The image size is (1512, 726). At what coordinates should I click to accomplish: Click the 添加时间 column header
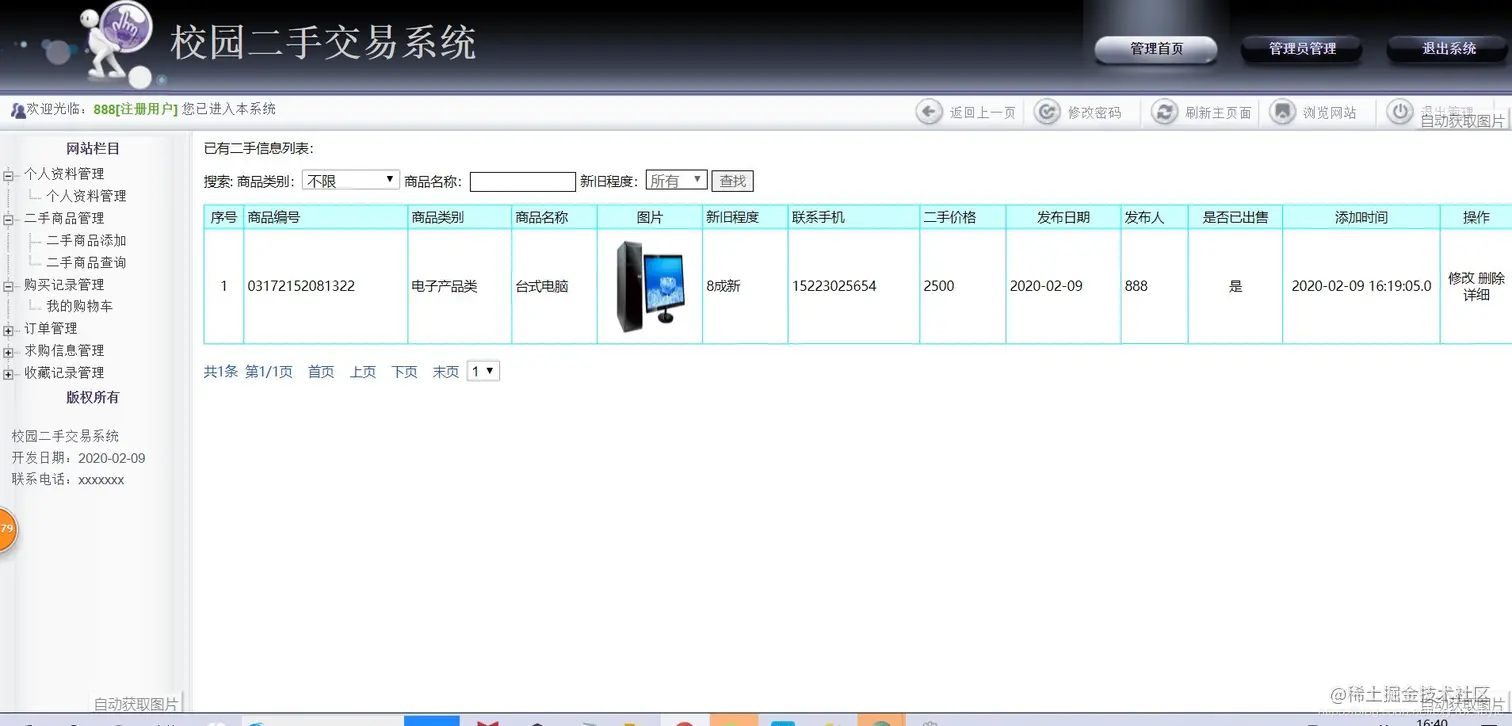(1361, 217)
